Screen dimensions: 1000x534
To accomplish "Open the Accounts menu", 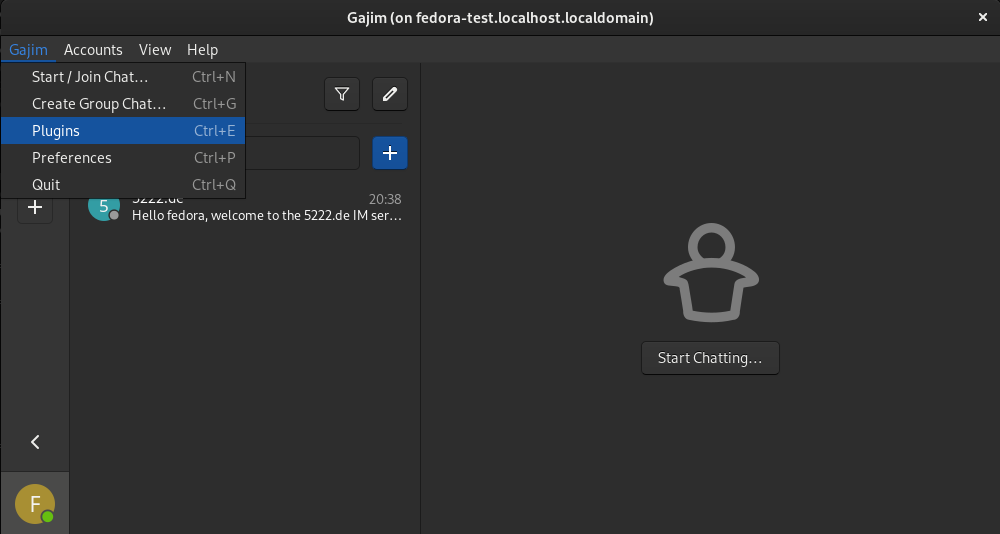I will (x=93, y=49).
